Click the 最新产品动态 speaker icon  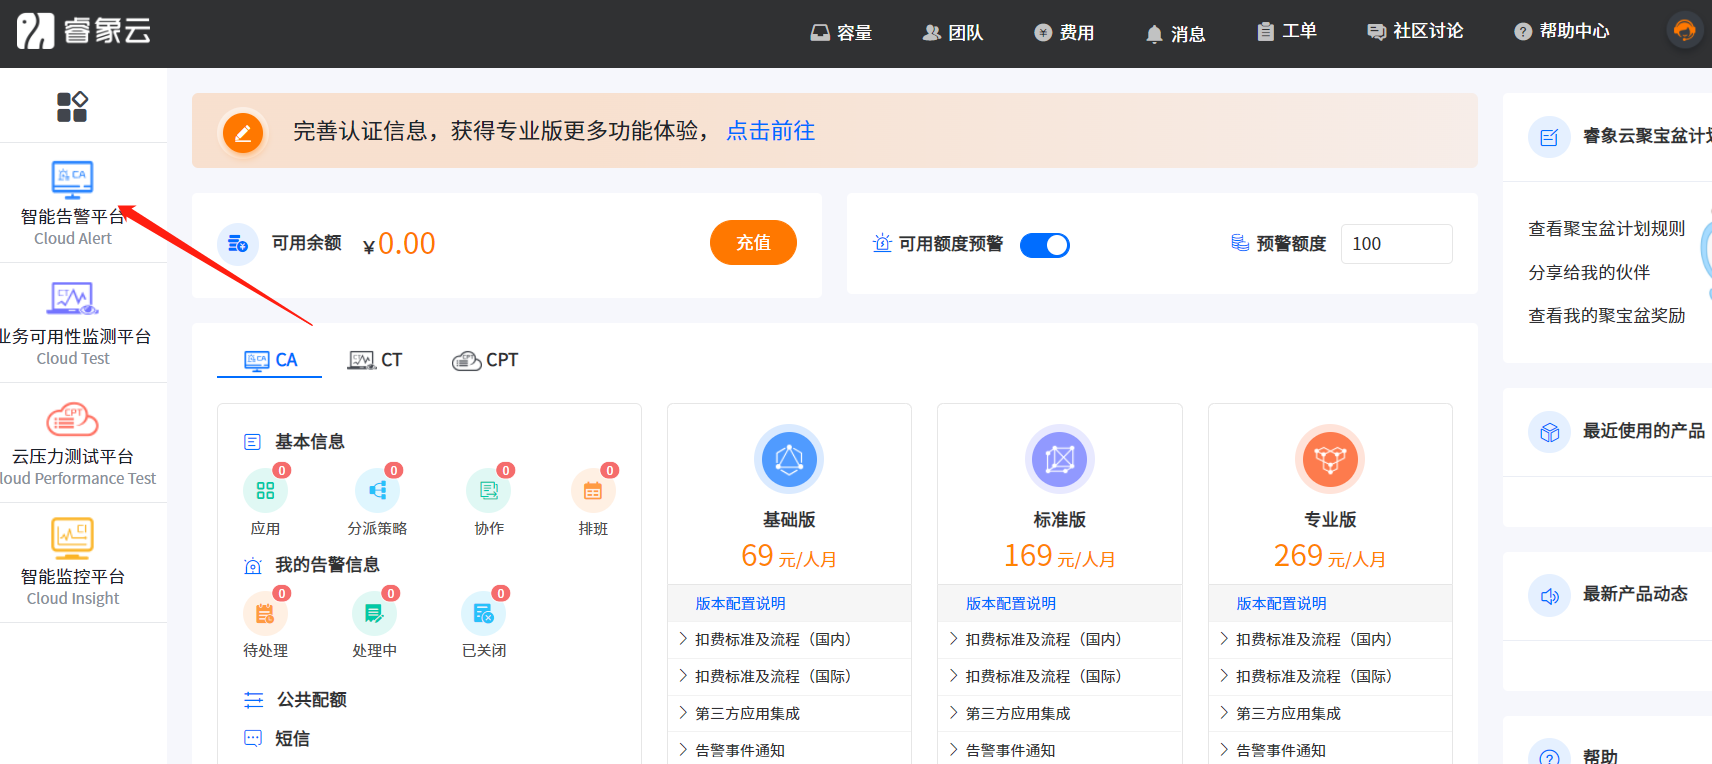1549,596
